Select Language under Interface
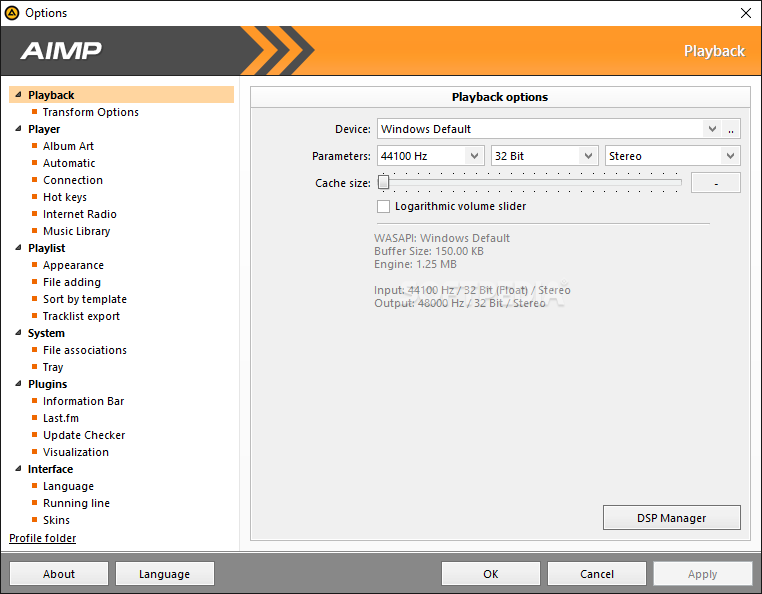The width and height of the screenshot is (762, 594). click(x=69, y=486)
